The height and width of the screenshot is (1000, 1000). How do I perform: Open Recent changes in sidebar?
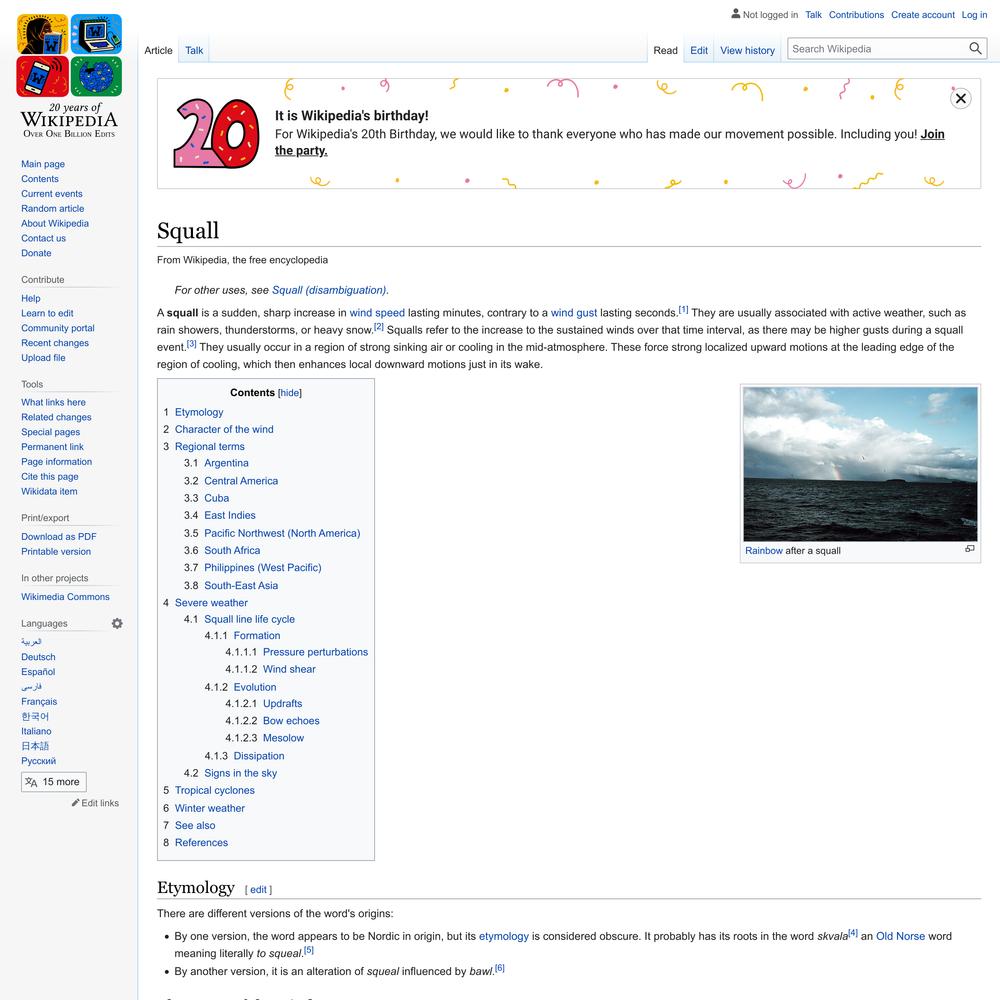point(55,343)
